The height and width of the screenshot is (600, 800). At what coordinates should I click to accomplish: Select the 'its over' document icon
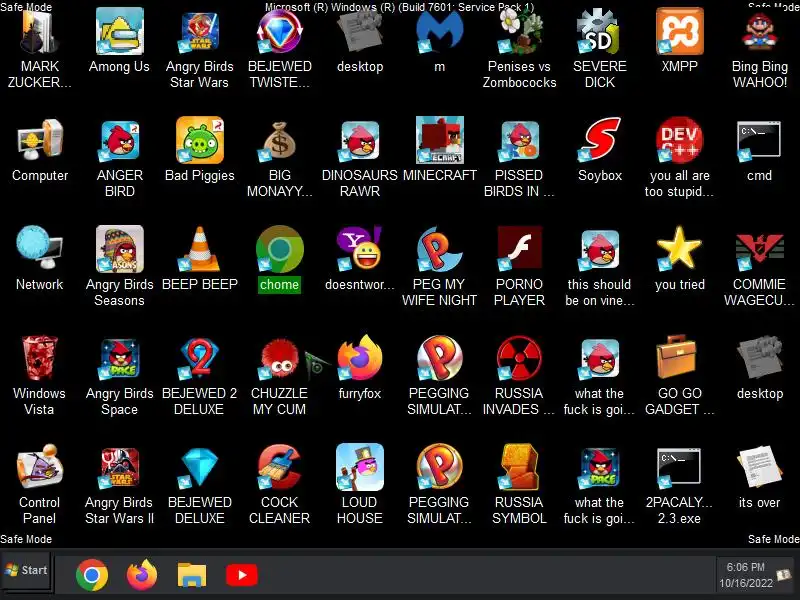(760, 466)
